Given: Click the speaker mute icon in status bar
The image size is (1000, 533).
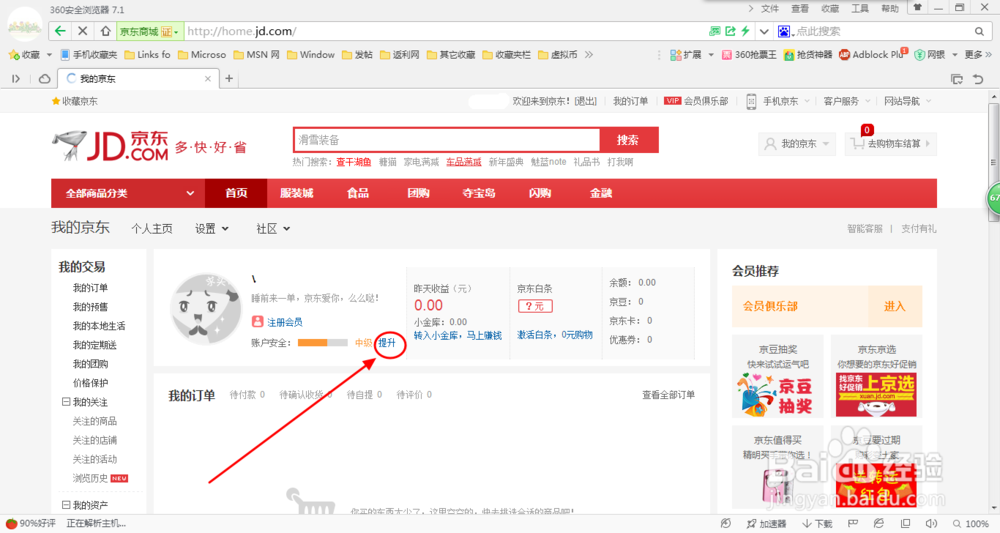Looking at the screenshot, I should [x=931, y=523].
